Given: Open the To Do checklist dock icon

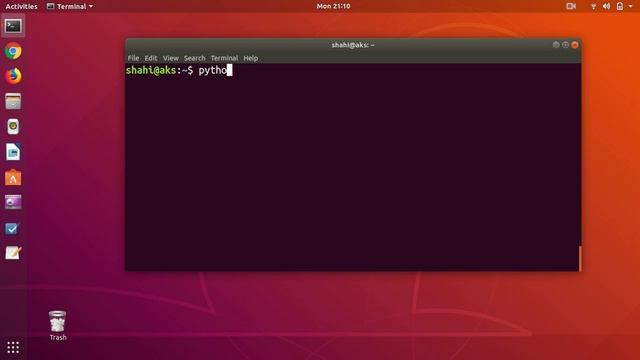Looking at the screenshot, I should point(12,228).
